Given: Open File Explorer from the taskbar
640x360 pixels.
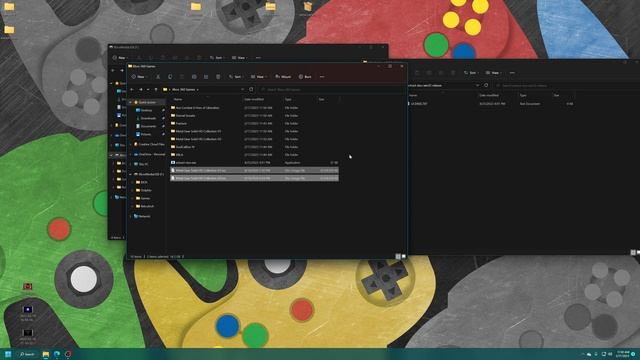Looking at the screenshot, I should click(x=46, y=354).
